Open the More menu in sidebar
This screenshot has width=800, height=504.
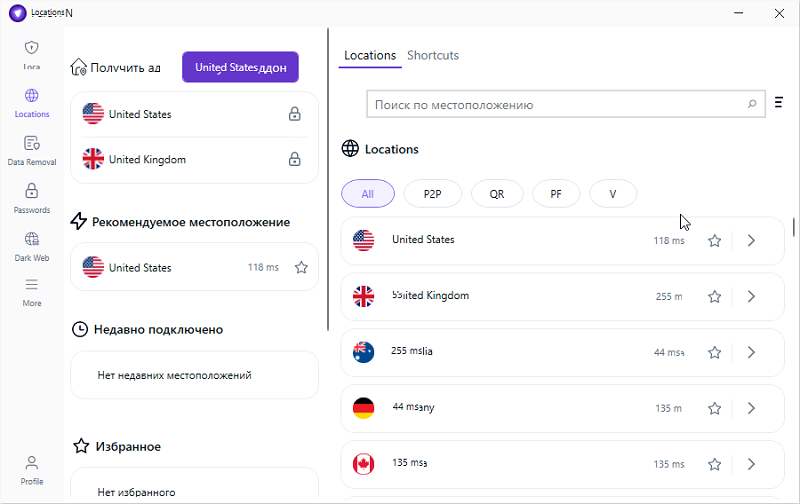tap(32, 292)
